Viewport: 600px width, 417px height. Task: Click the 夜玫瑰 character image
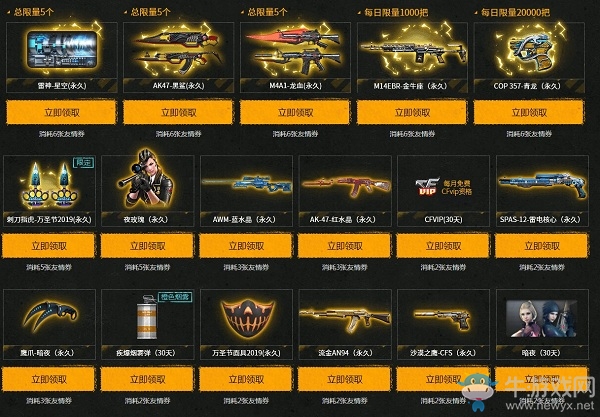(145, 180)
